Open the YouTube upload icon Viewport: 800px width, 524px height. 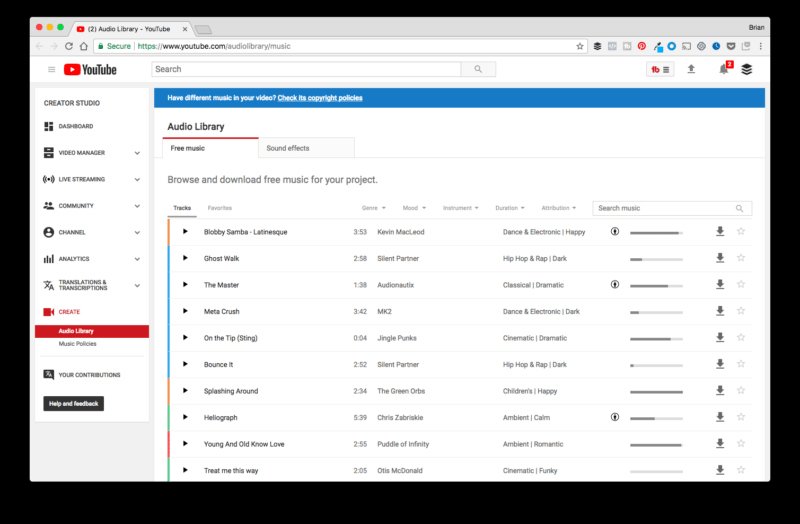point(691,69)
